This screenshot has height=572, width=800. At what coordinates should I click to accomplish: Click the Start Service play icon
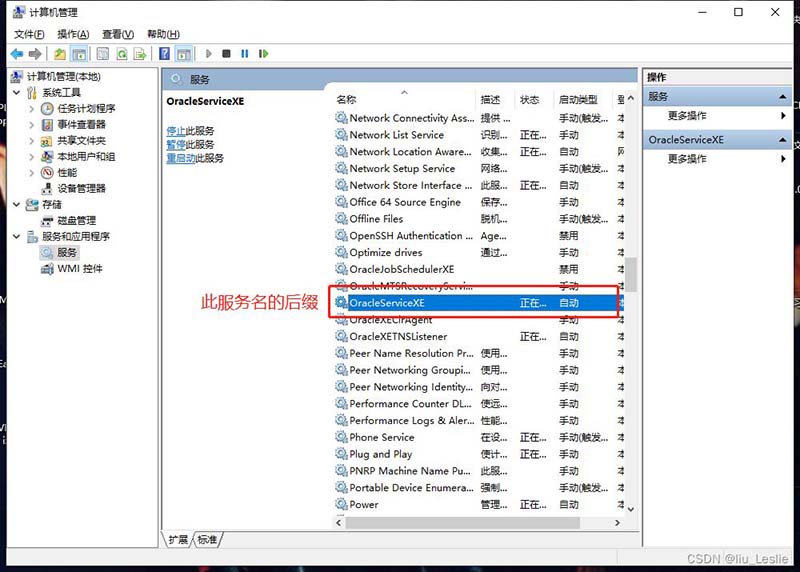(x=209, y=54)
